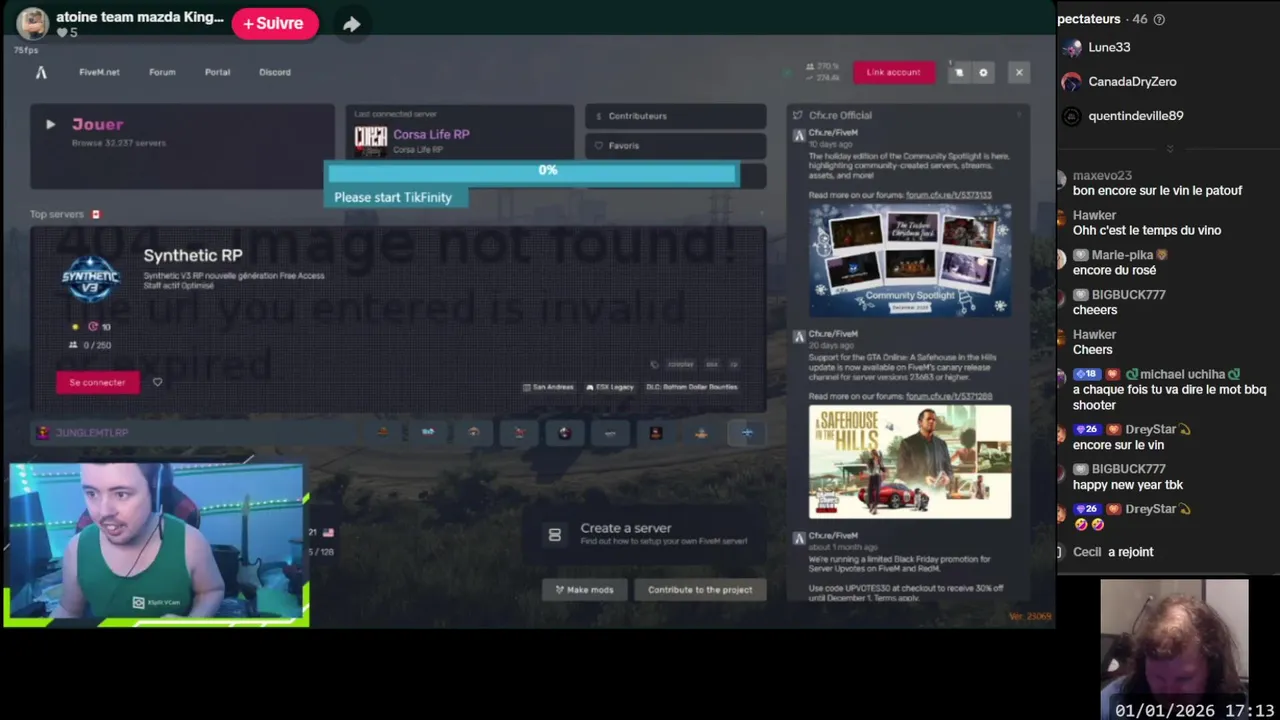The height and width of the screenshot is (720, 1280).
Task: Click the TikFinity 0% progress bar
Action: (x=531, y=173)
